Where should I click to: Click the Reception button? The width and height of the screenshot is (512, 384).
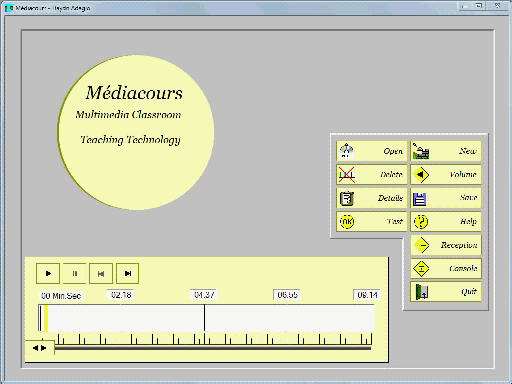pos(446,245)
